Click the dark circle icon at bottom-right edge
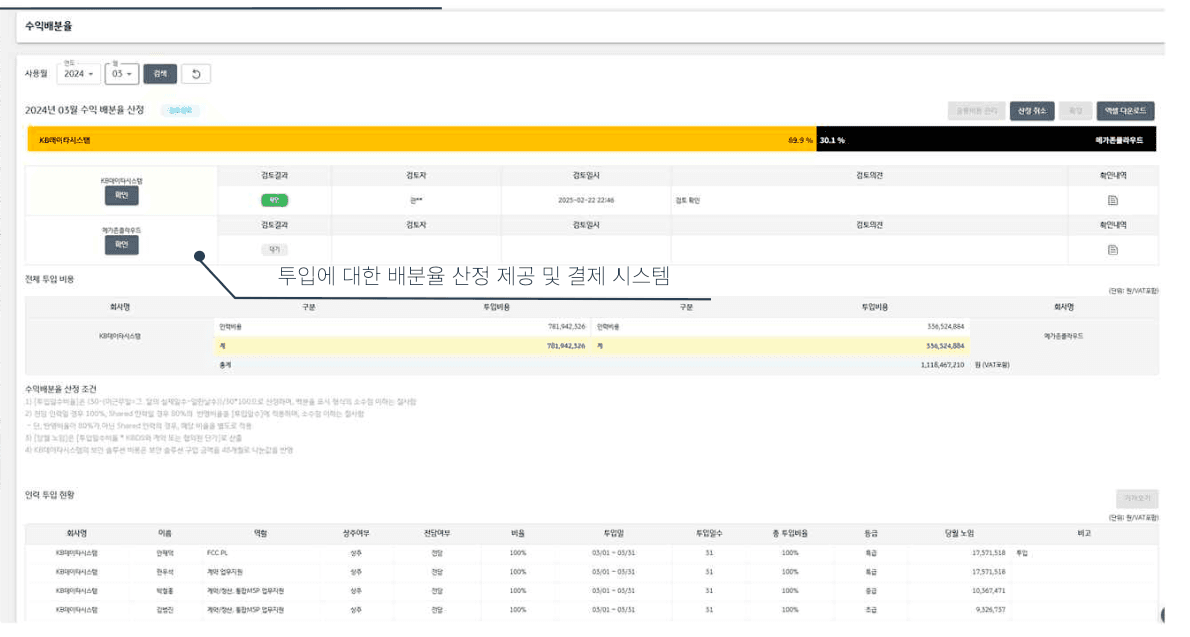The height and width of the screenshot is (637, 1190). (1165, 615)
